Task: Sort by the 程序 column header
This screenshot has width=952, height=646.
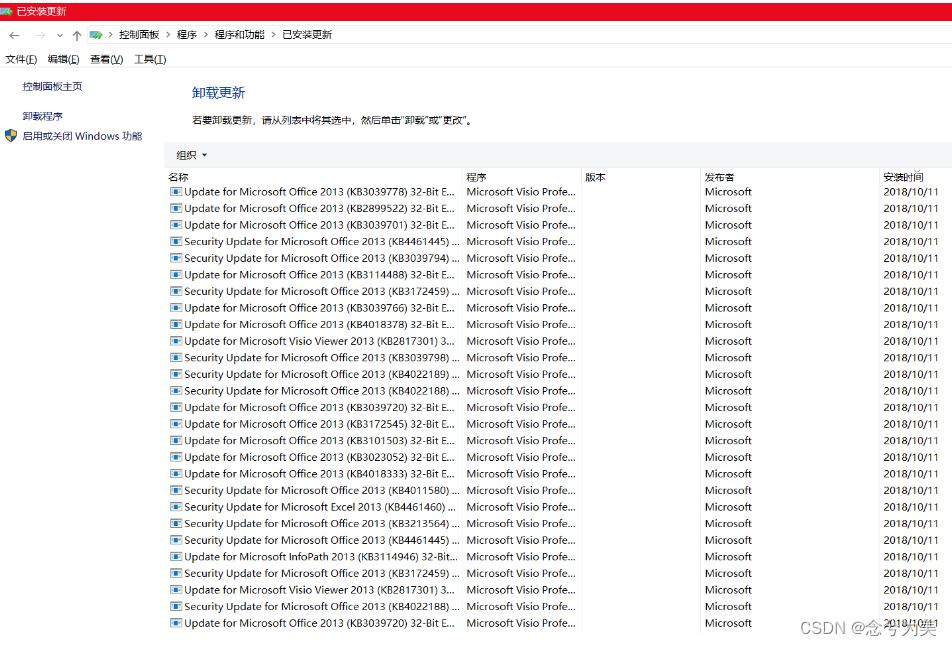Action: point(477,177)
